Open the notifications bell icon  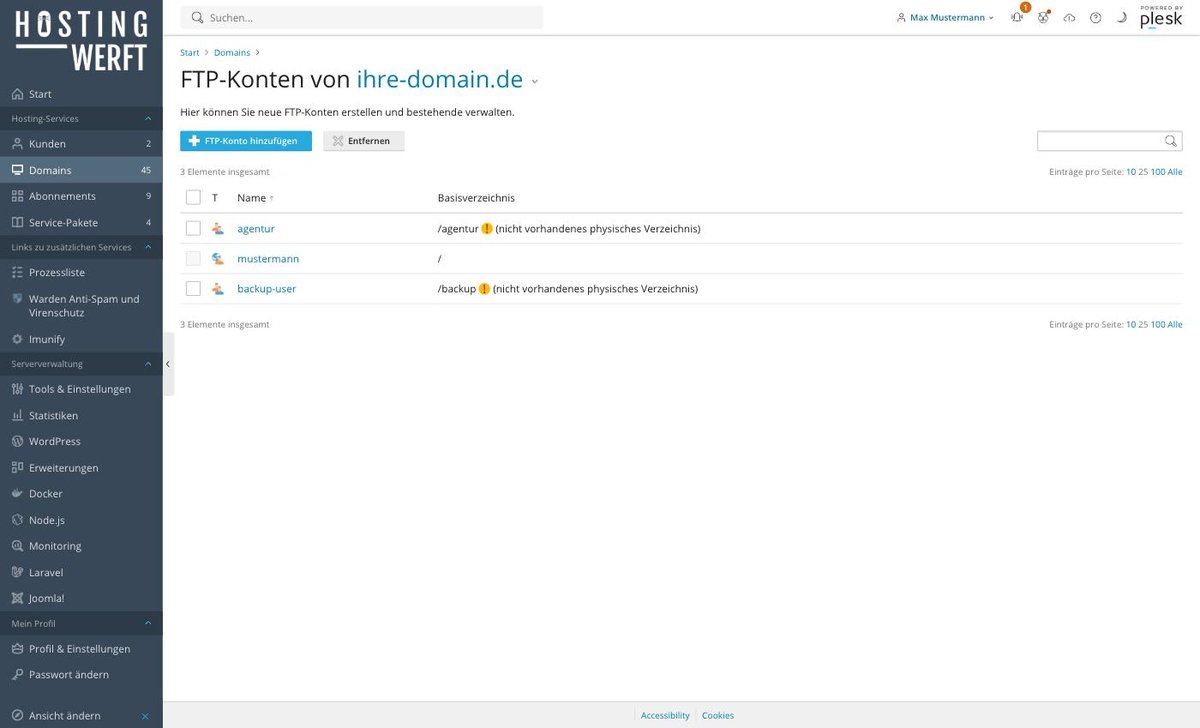1017,18
